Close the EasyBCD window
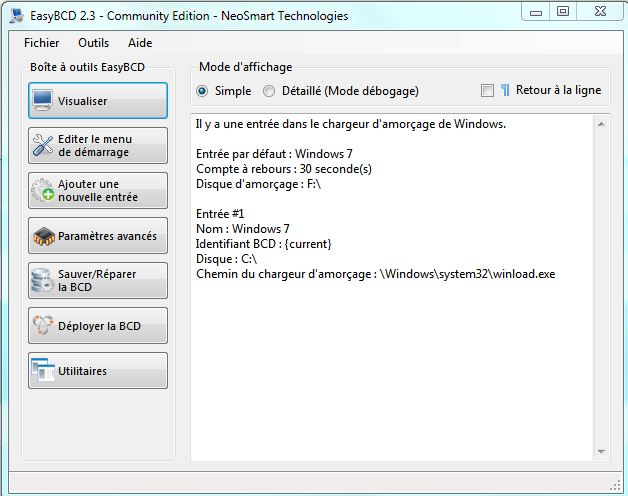 point(600,12)
